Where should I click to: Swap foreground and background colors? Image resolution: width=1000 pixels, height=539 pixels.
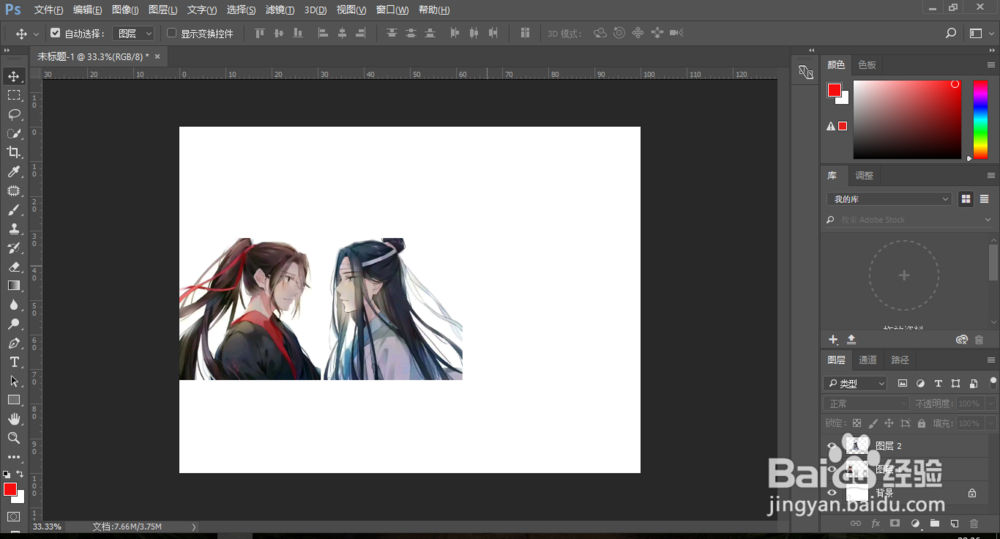[20, 474]
